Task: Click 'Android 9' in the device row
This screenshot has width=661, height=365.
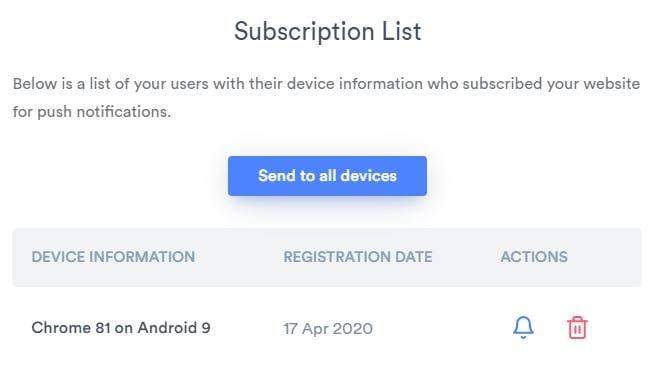Action: [x=174, y=327]
